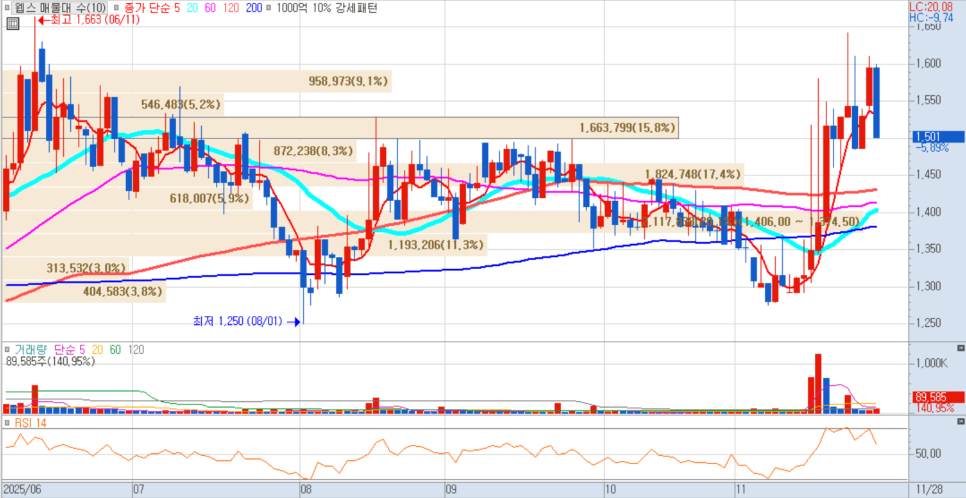Click the 07 month axis label
Image resolution: width=966 pixels, height=498 pixels.
pyautogui.click(x=139, y=490)
